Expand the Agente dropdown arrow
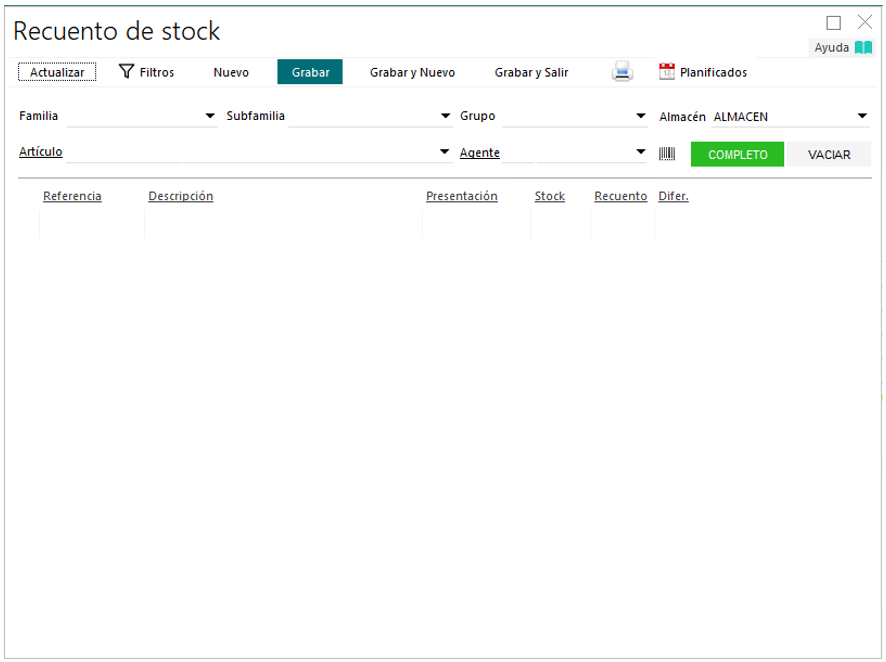886x662 pixels. [x=641, y=153]
